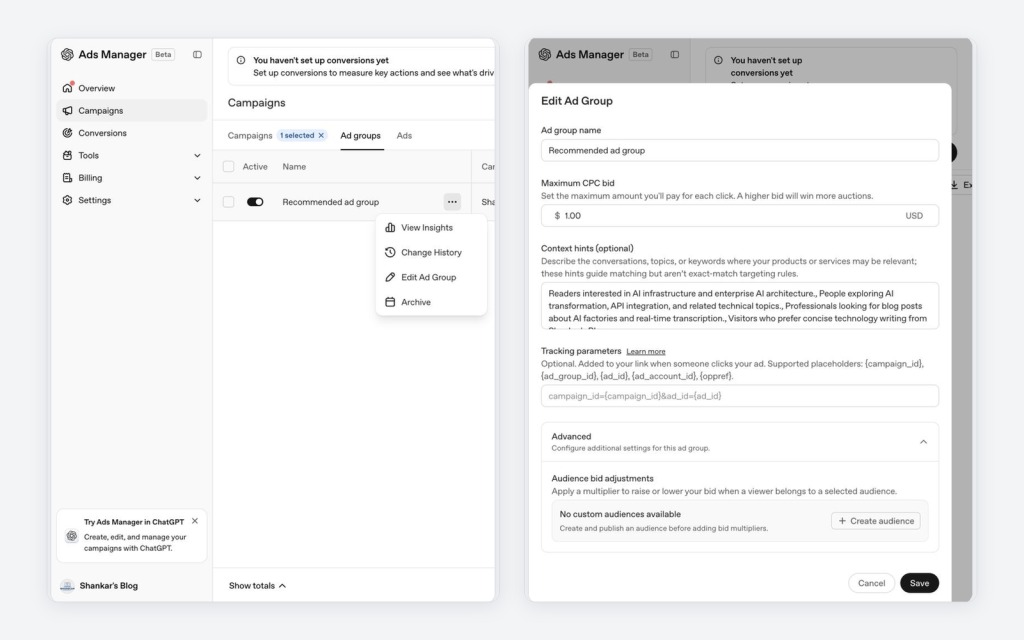Screen dimensions: 1024x640
Task: Click the Create audience button
Action: coord(876,520)
